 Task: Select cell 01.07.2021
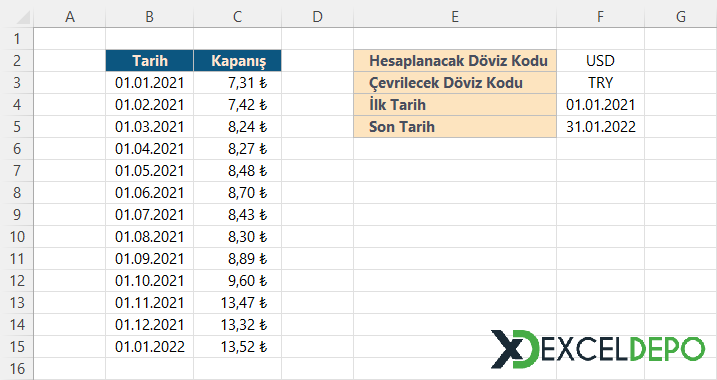click(x=150, y=214)
